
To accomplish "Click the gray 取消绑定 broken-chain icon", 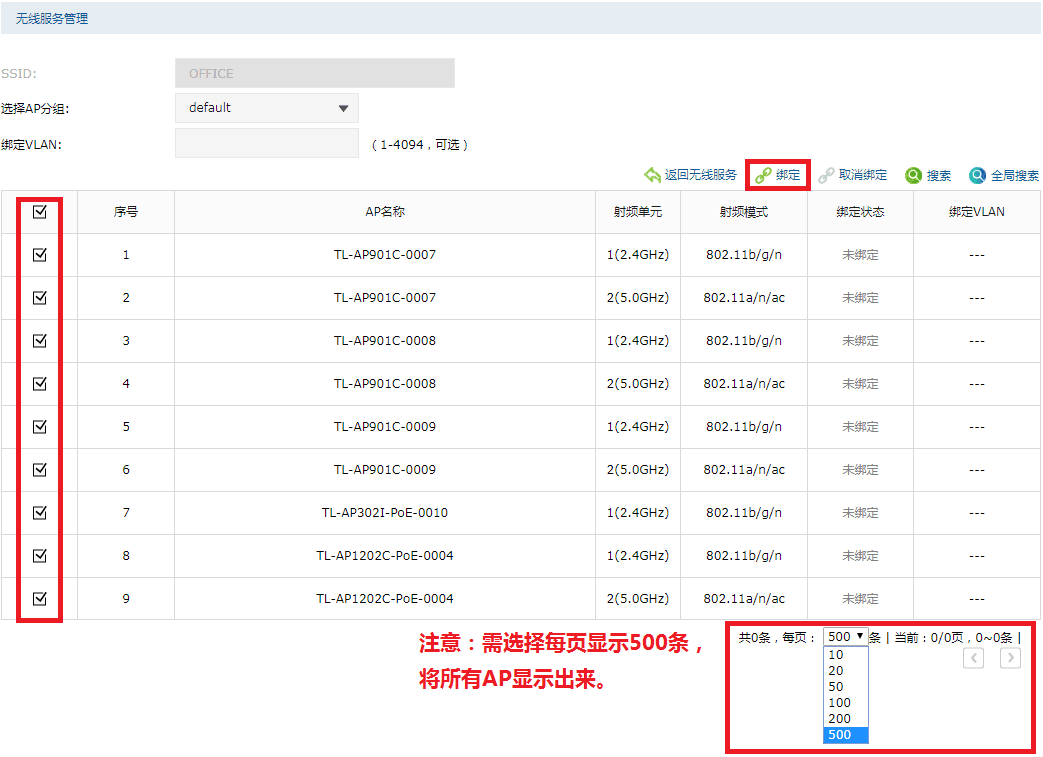I will (x=826, y=174).
